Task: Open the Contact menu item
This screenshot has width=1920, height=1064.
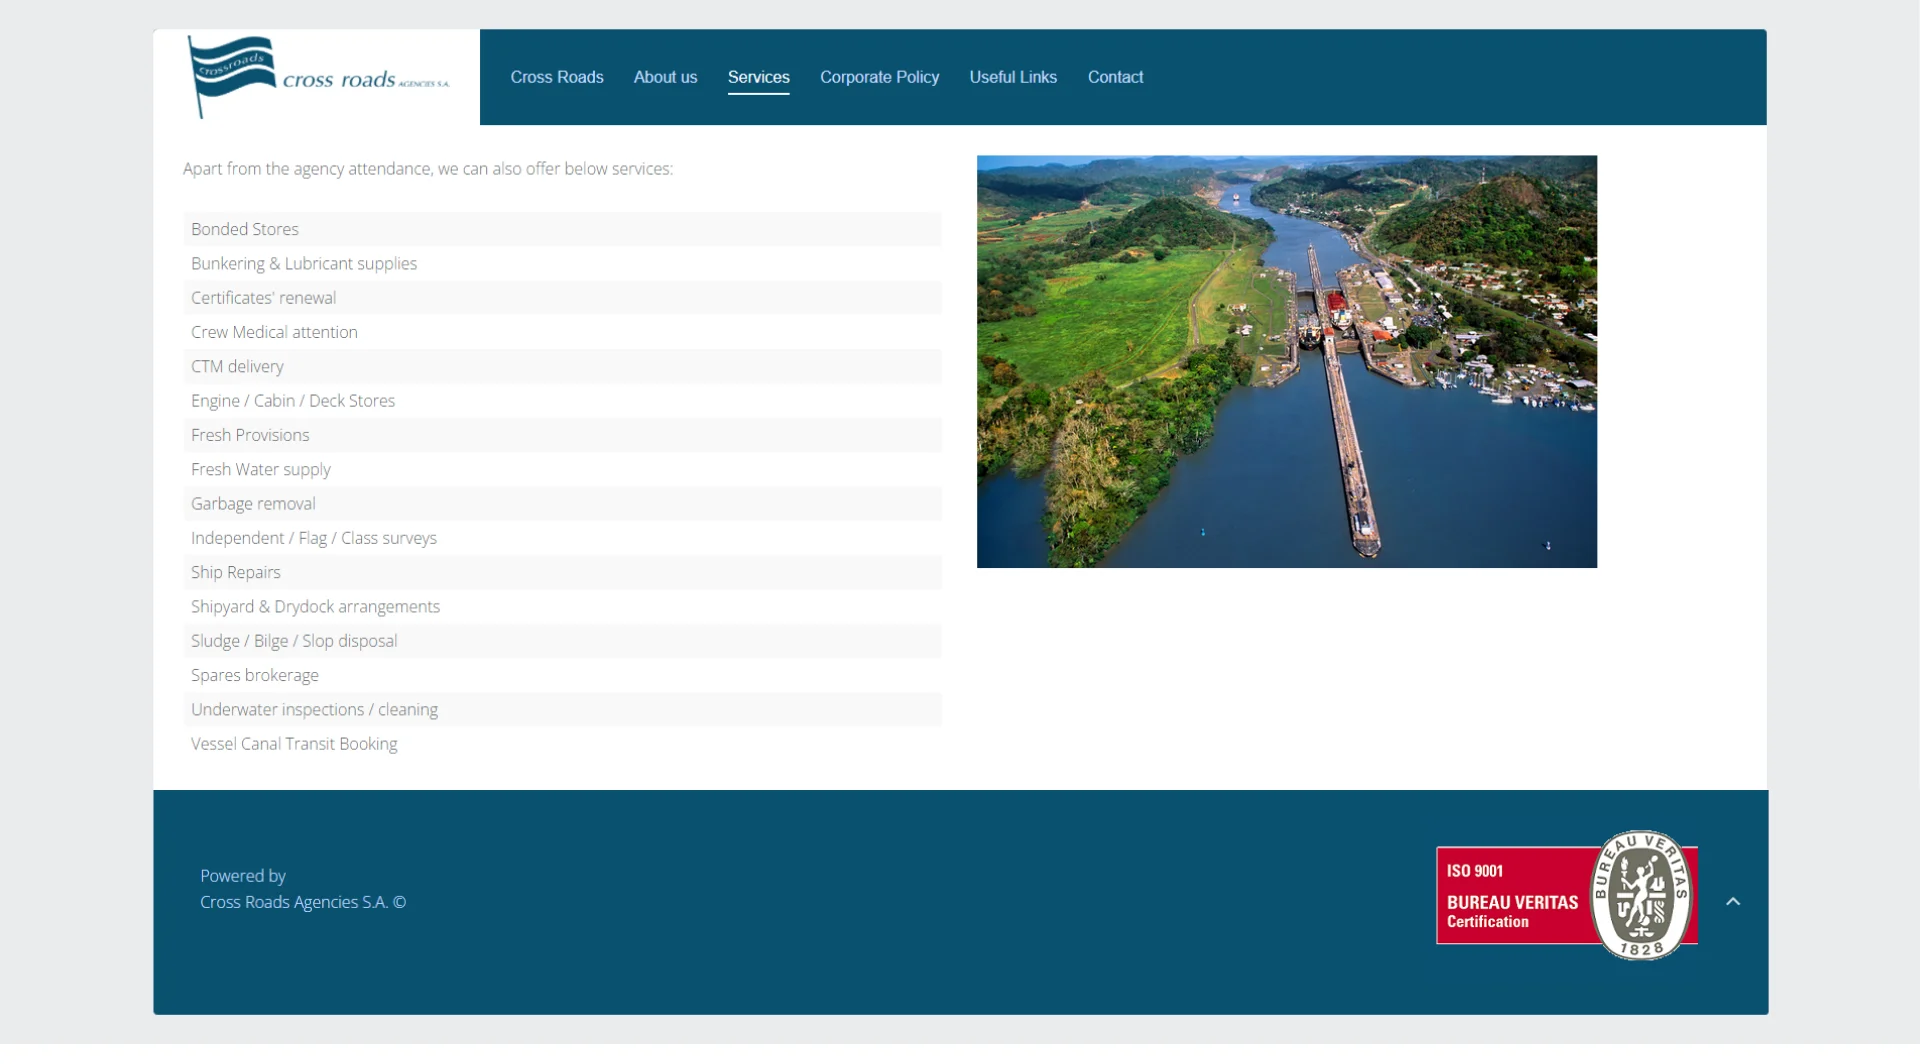Action: point(1115,77)
